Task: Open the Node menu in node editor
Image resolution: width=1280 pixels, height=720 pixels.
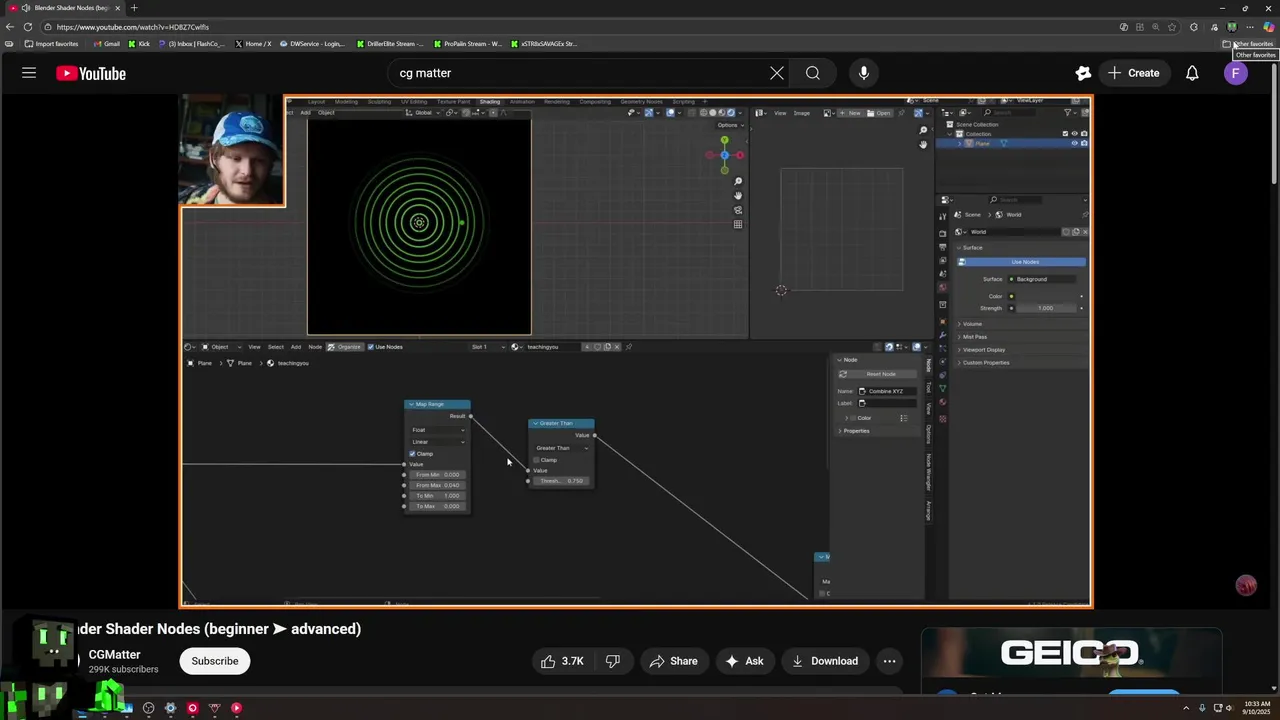Action: coord(315,347)
